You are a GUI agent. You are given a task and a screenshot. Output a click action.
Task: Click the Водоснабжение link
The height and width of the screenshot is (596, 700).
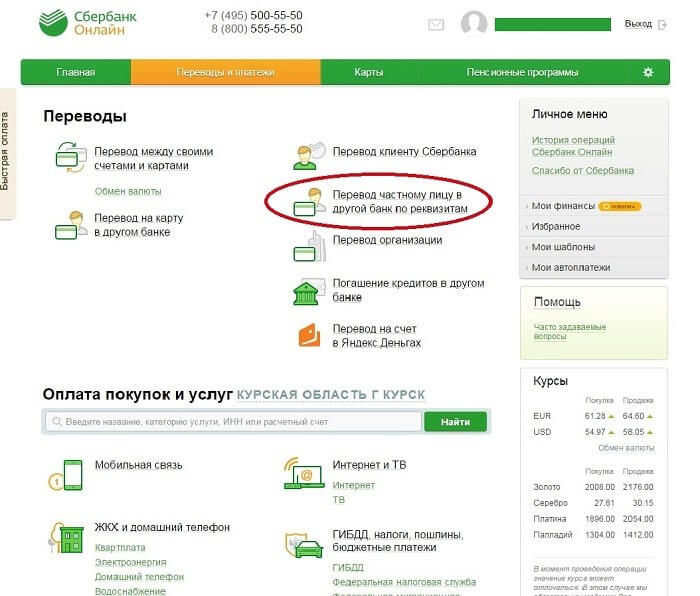tap(130, 591)
